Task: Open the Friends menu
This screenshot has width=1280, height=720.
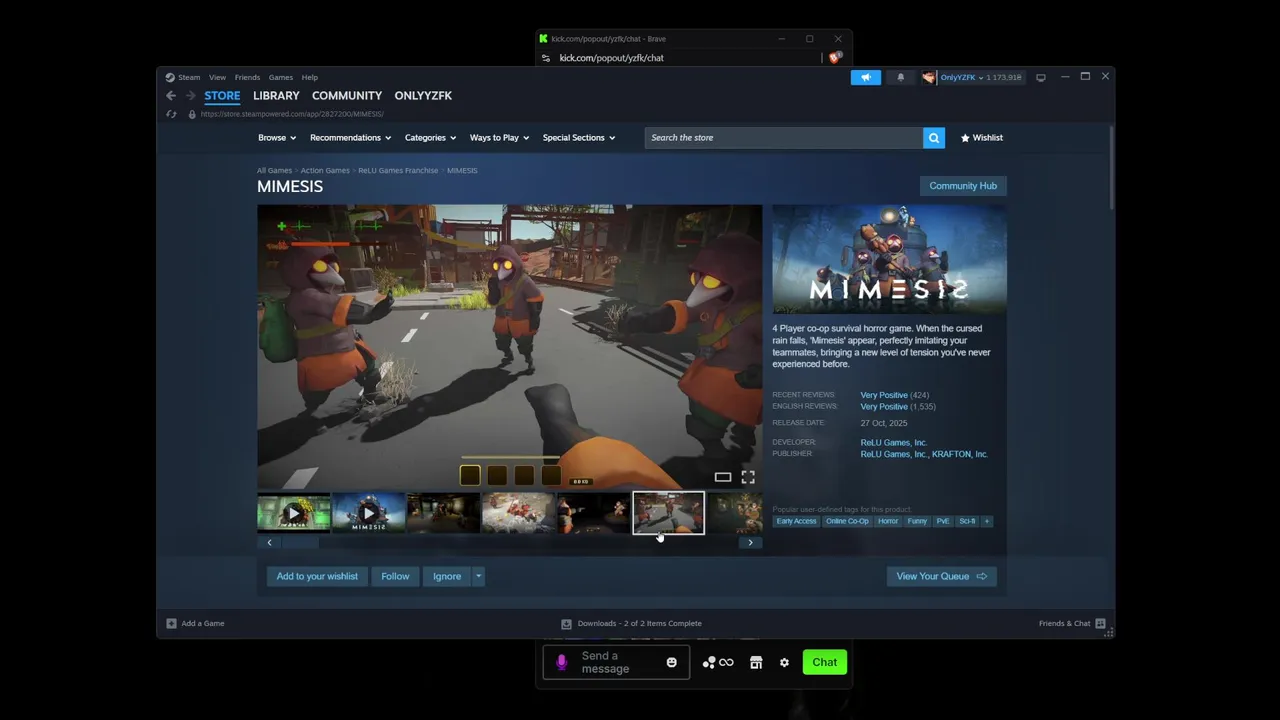Action: (247, 77)
